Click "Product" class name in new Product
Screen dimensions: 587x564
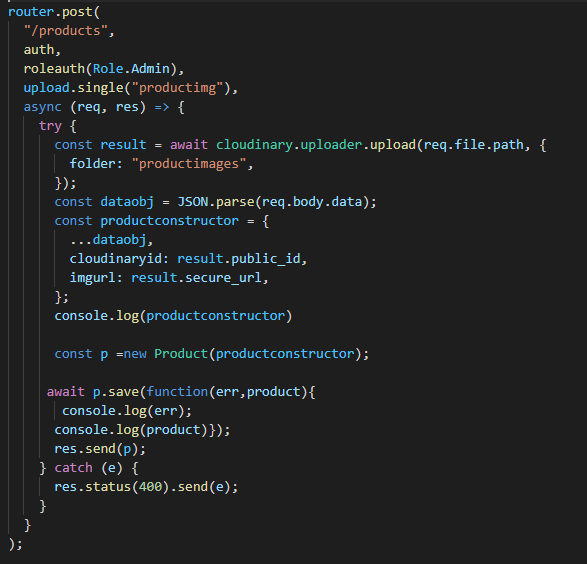click(x=181, y=354)
